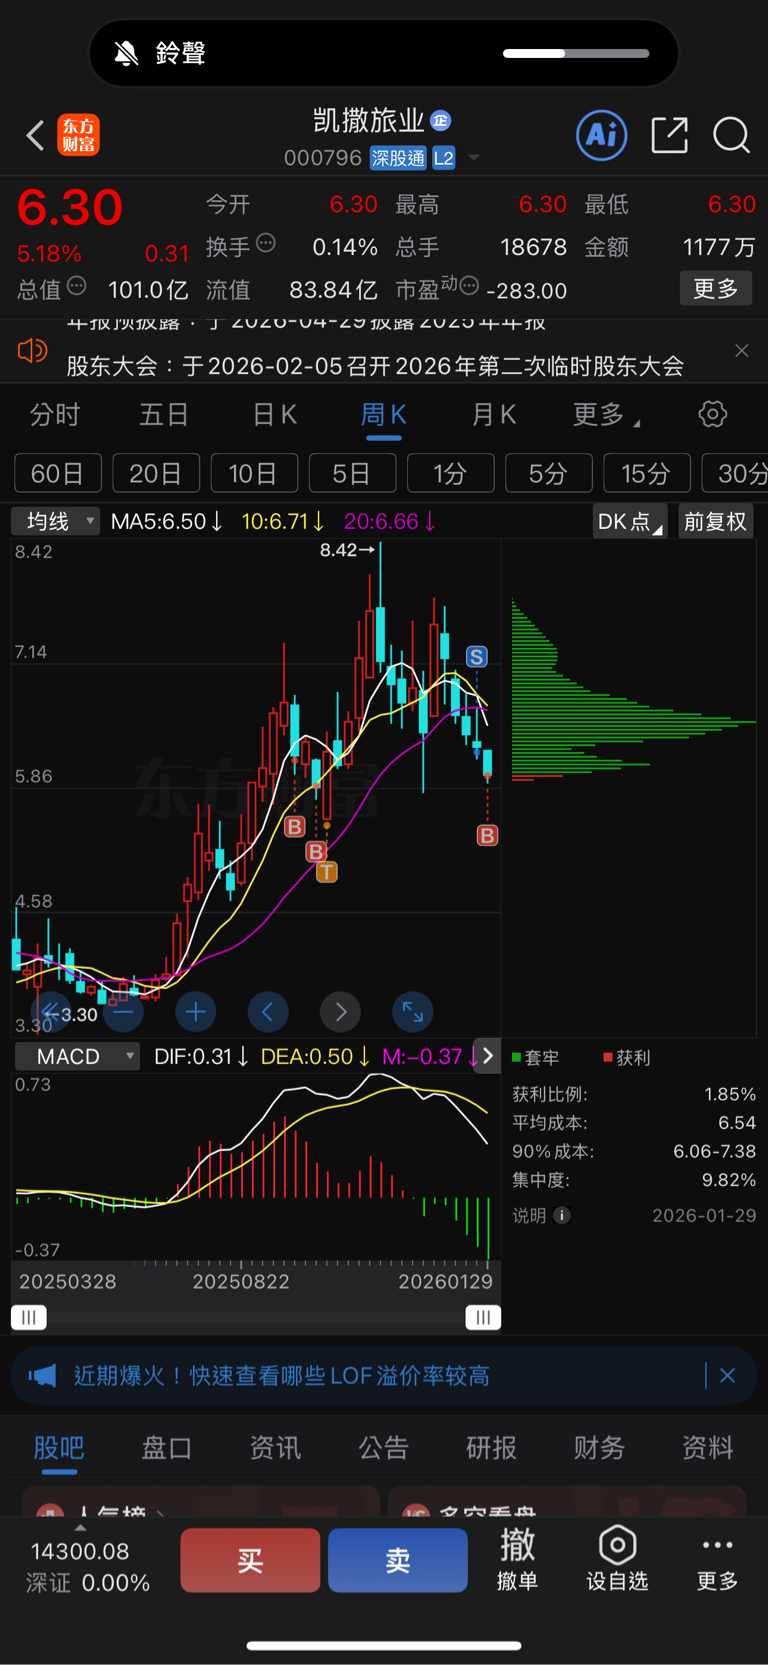The height and width of the screenshot is (1665, 768).
Task: Select the 周K chart tab
Action: coord(383,415)
